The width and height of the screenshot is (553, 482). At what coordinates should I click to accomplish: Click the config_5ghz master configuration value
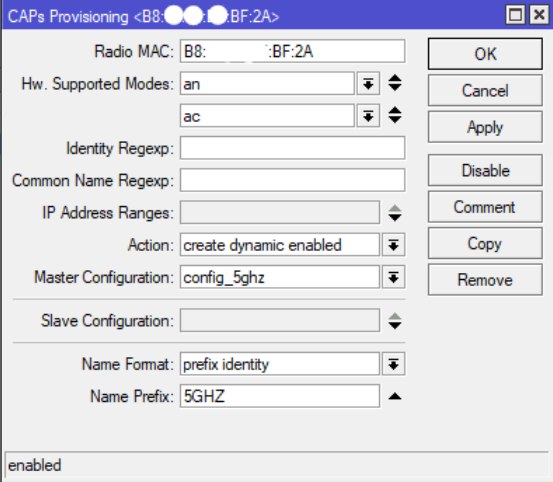[280, 277]
